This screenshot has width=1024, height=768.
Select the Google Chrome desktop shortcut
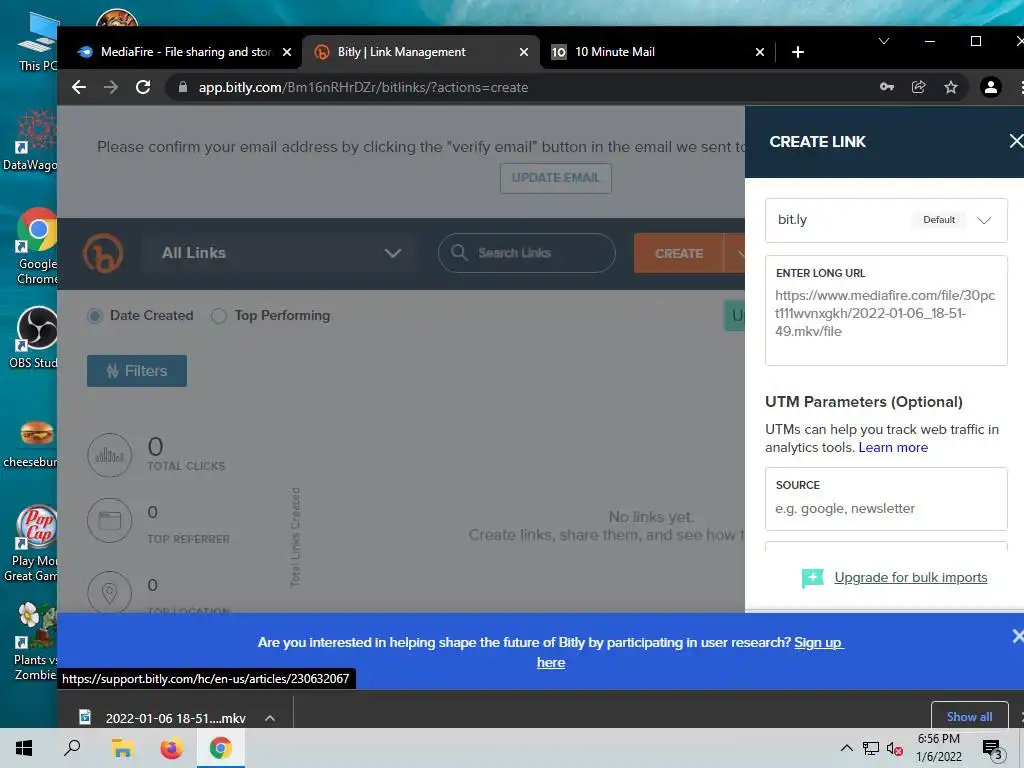coord(35,246)
